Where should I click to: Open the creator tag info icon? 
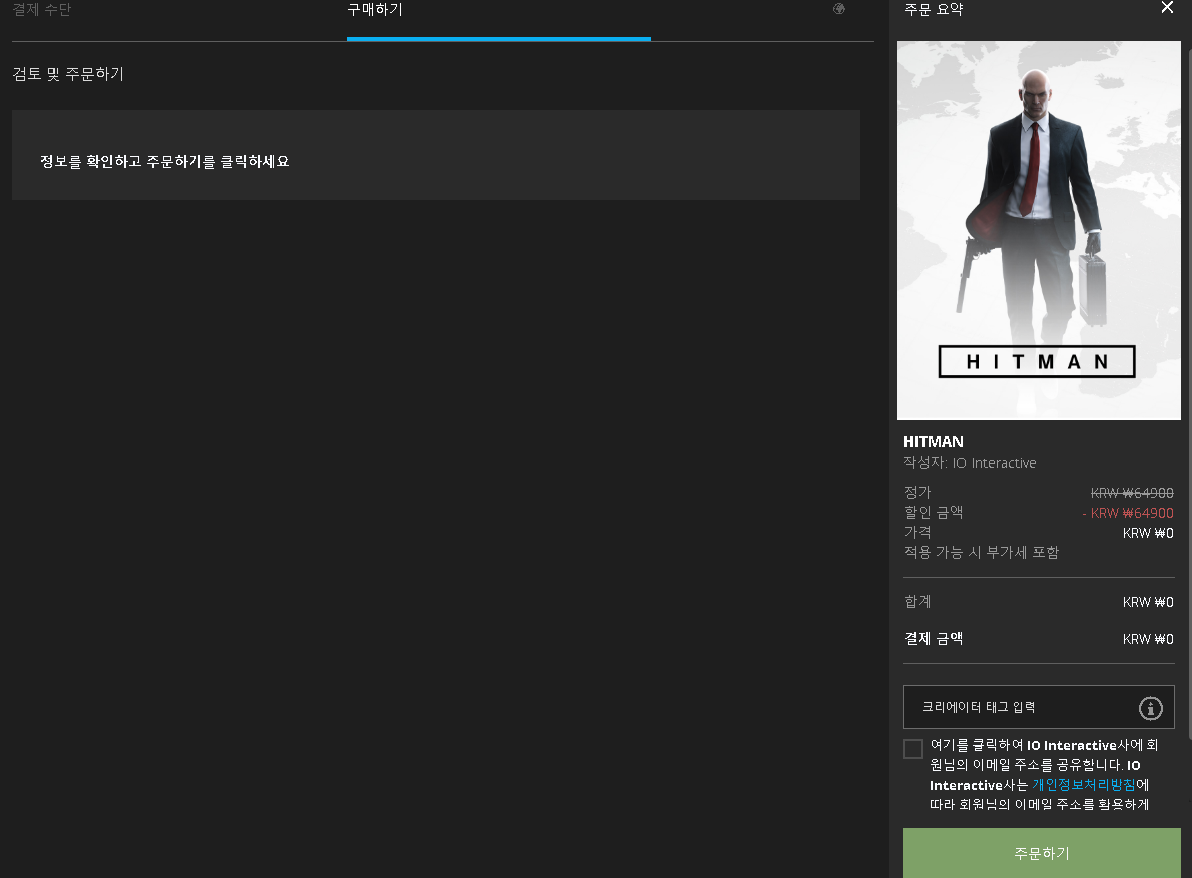click(x=1150, y=708)
